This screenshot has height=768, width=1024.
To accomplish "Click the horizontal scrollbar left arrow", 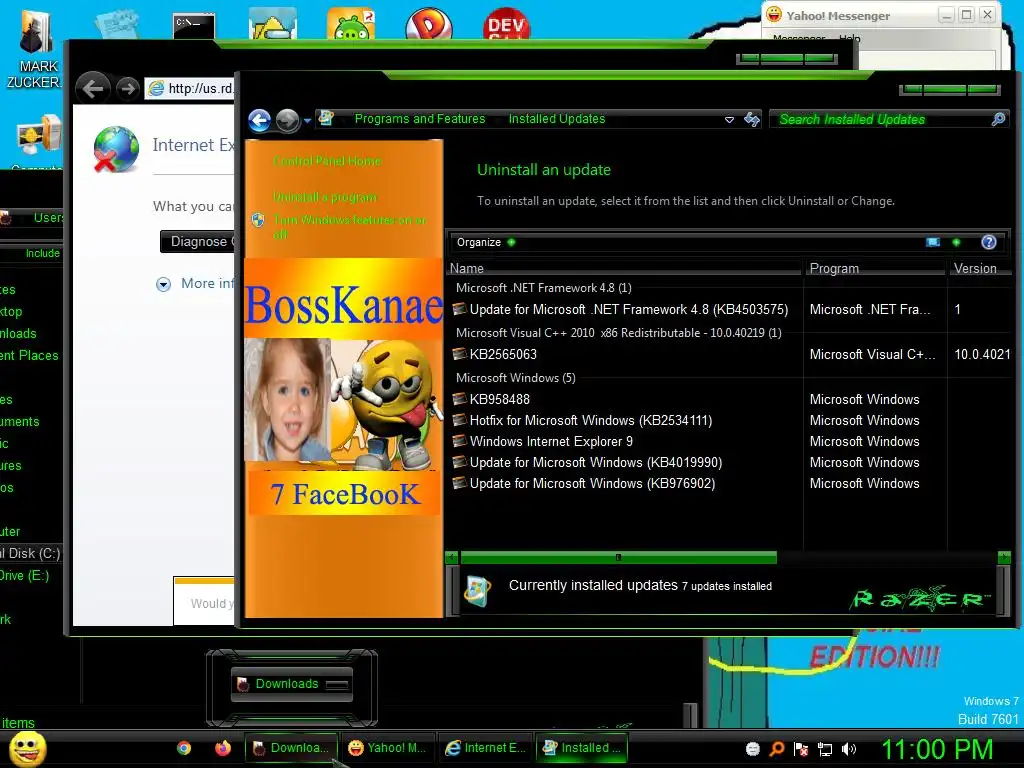I will click(x=451, y=558).
